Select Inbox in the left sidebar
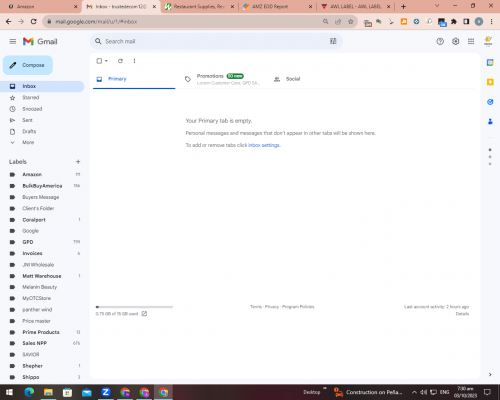Viewport: 500px width, 400px height. pos(42,86)
